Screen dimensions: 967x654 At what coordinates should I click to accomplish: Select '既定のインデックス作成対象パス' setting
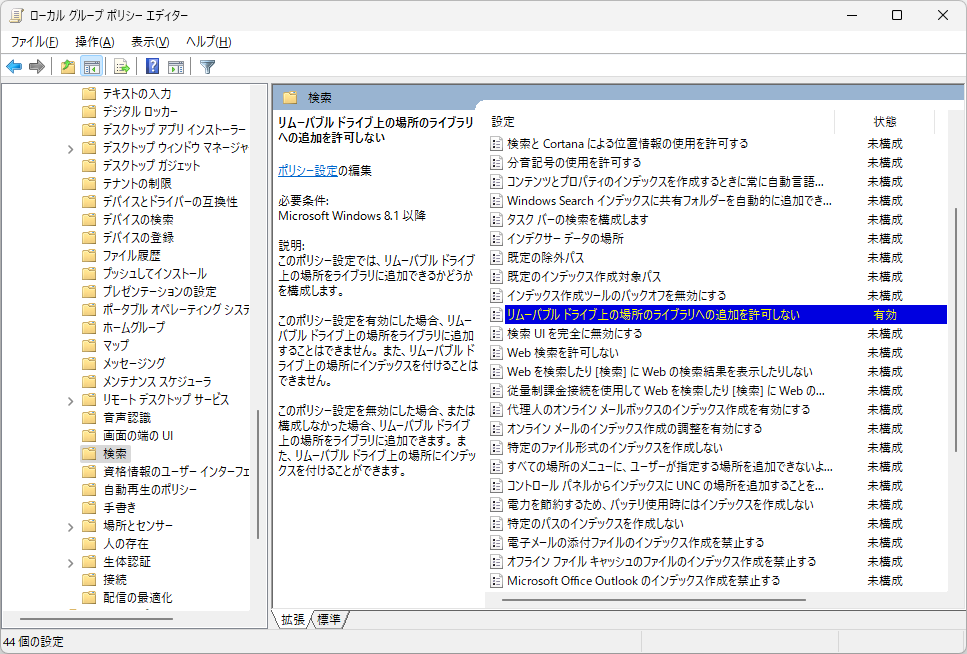[x=584, y=277]
